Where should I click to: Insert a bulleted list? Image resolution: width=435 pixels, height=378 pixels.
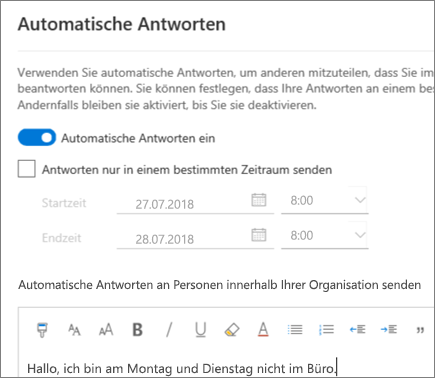coord(295,330)
